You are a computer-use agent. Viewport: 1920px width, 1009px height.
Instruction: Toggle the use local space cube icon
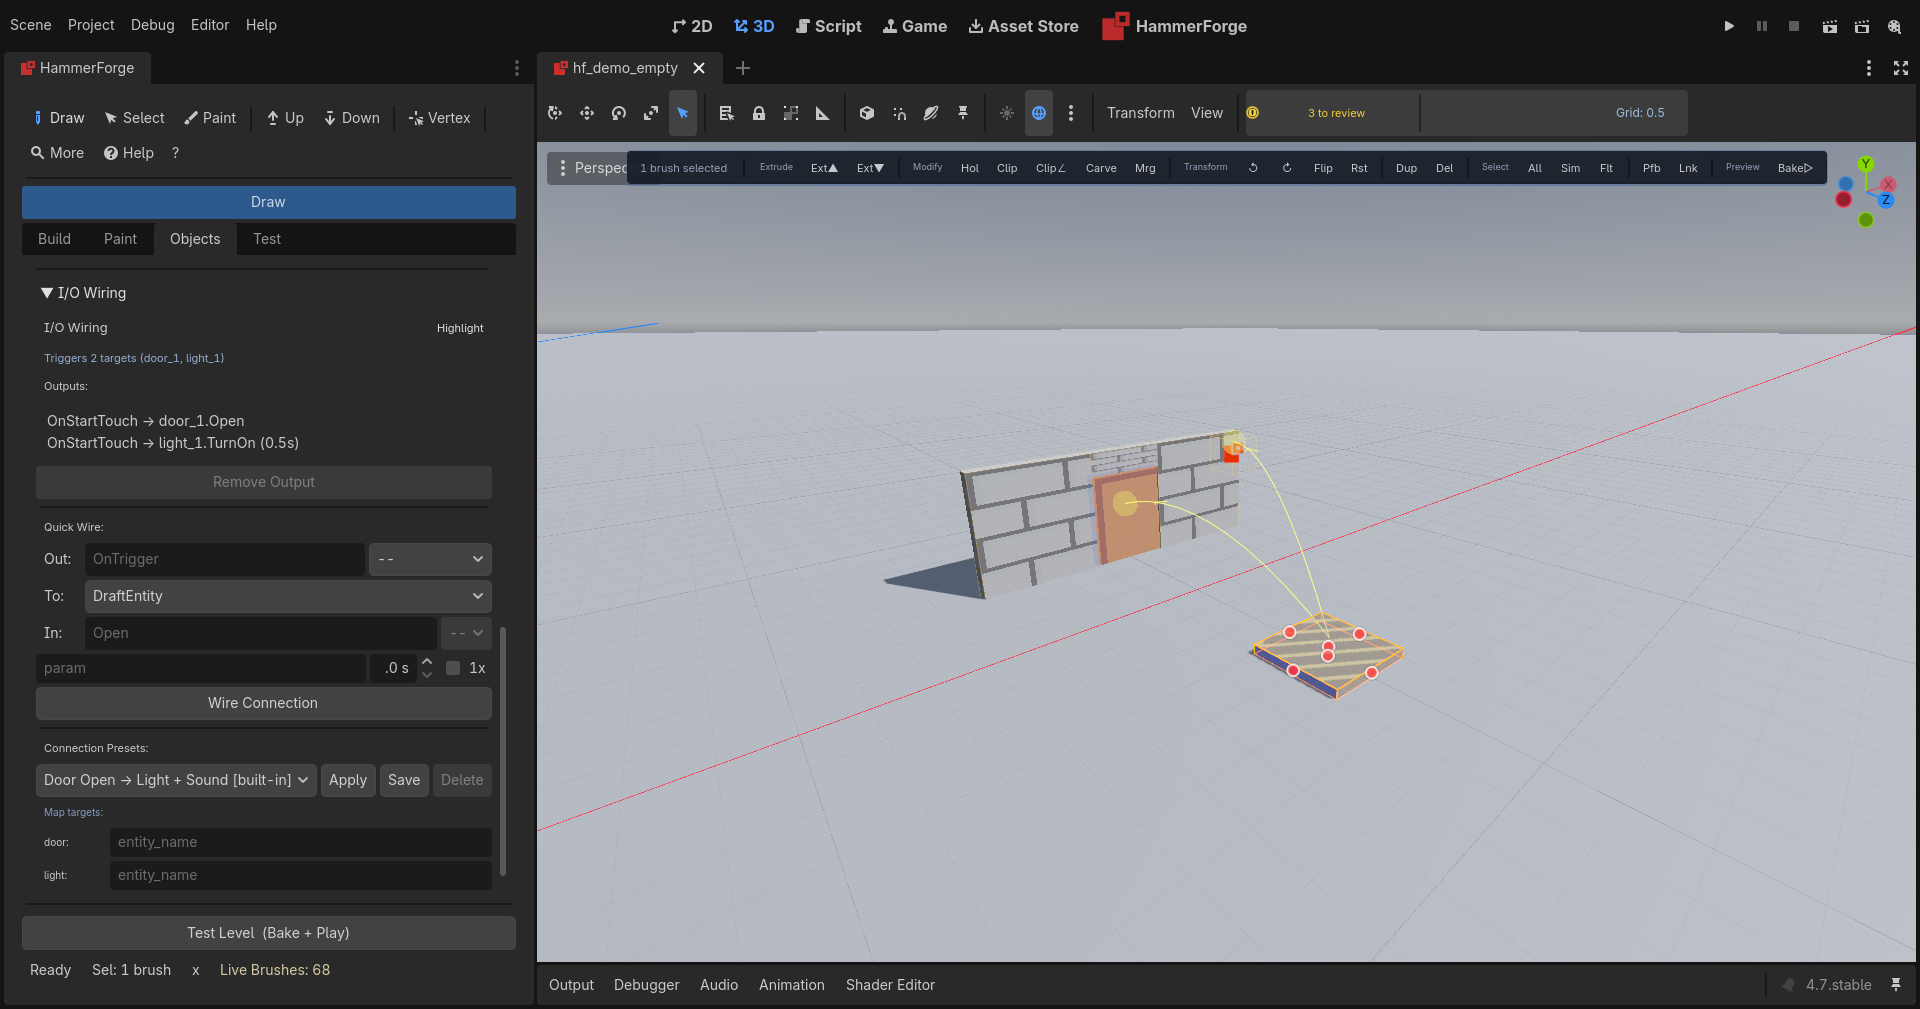tap(867, 113)
